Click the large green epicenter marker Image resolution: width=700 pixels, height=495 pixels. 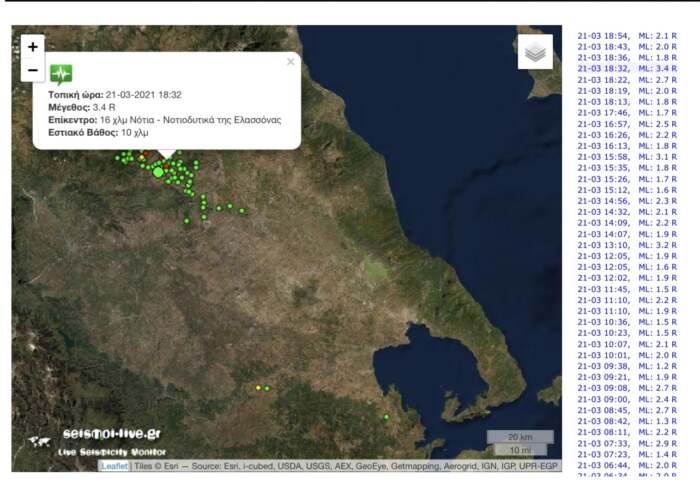coord(158,172)
